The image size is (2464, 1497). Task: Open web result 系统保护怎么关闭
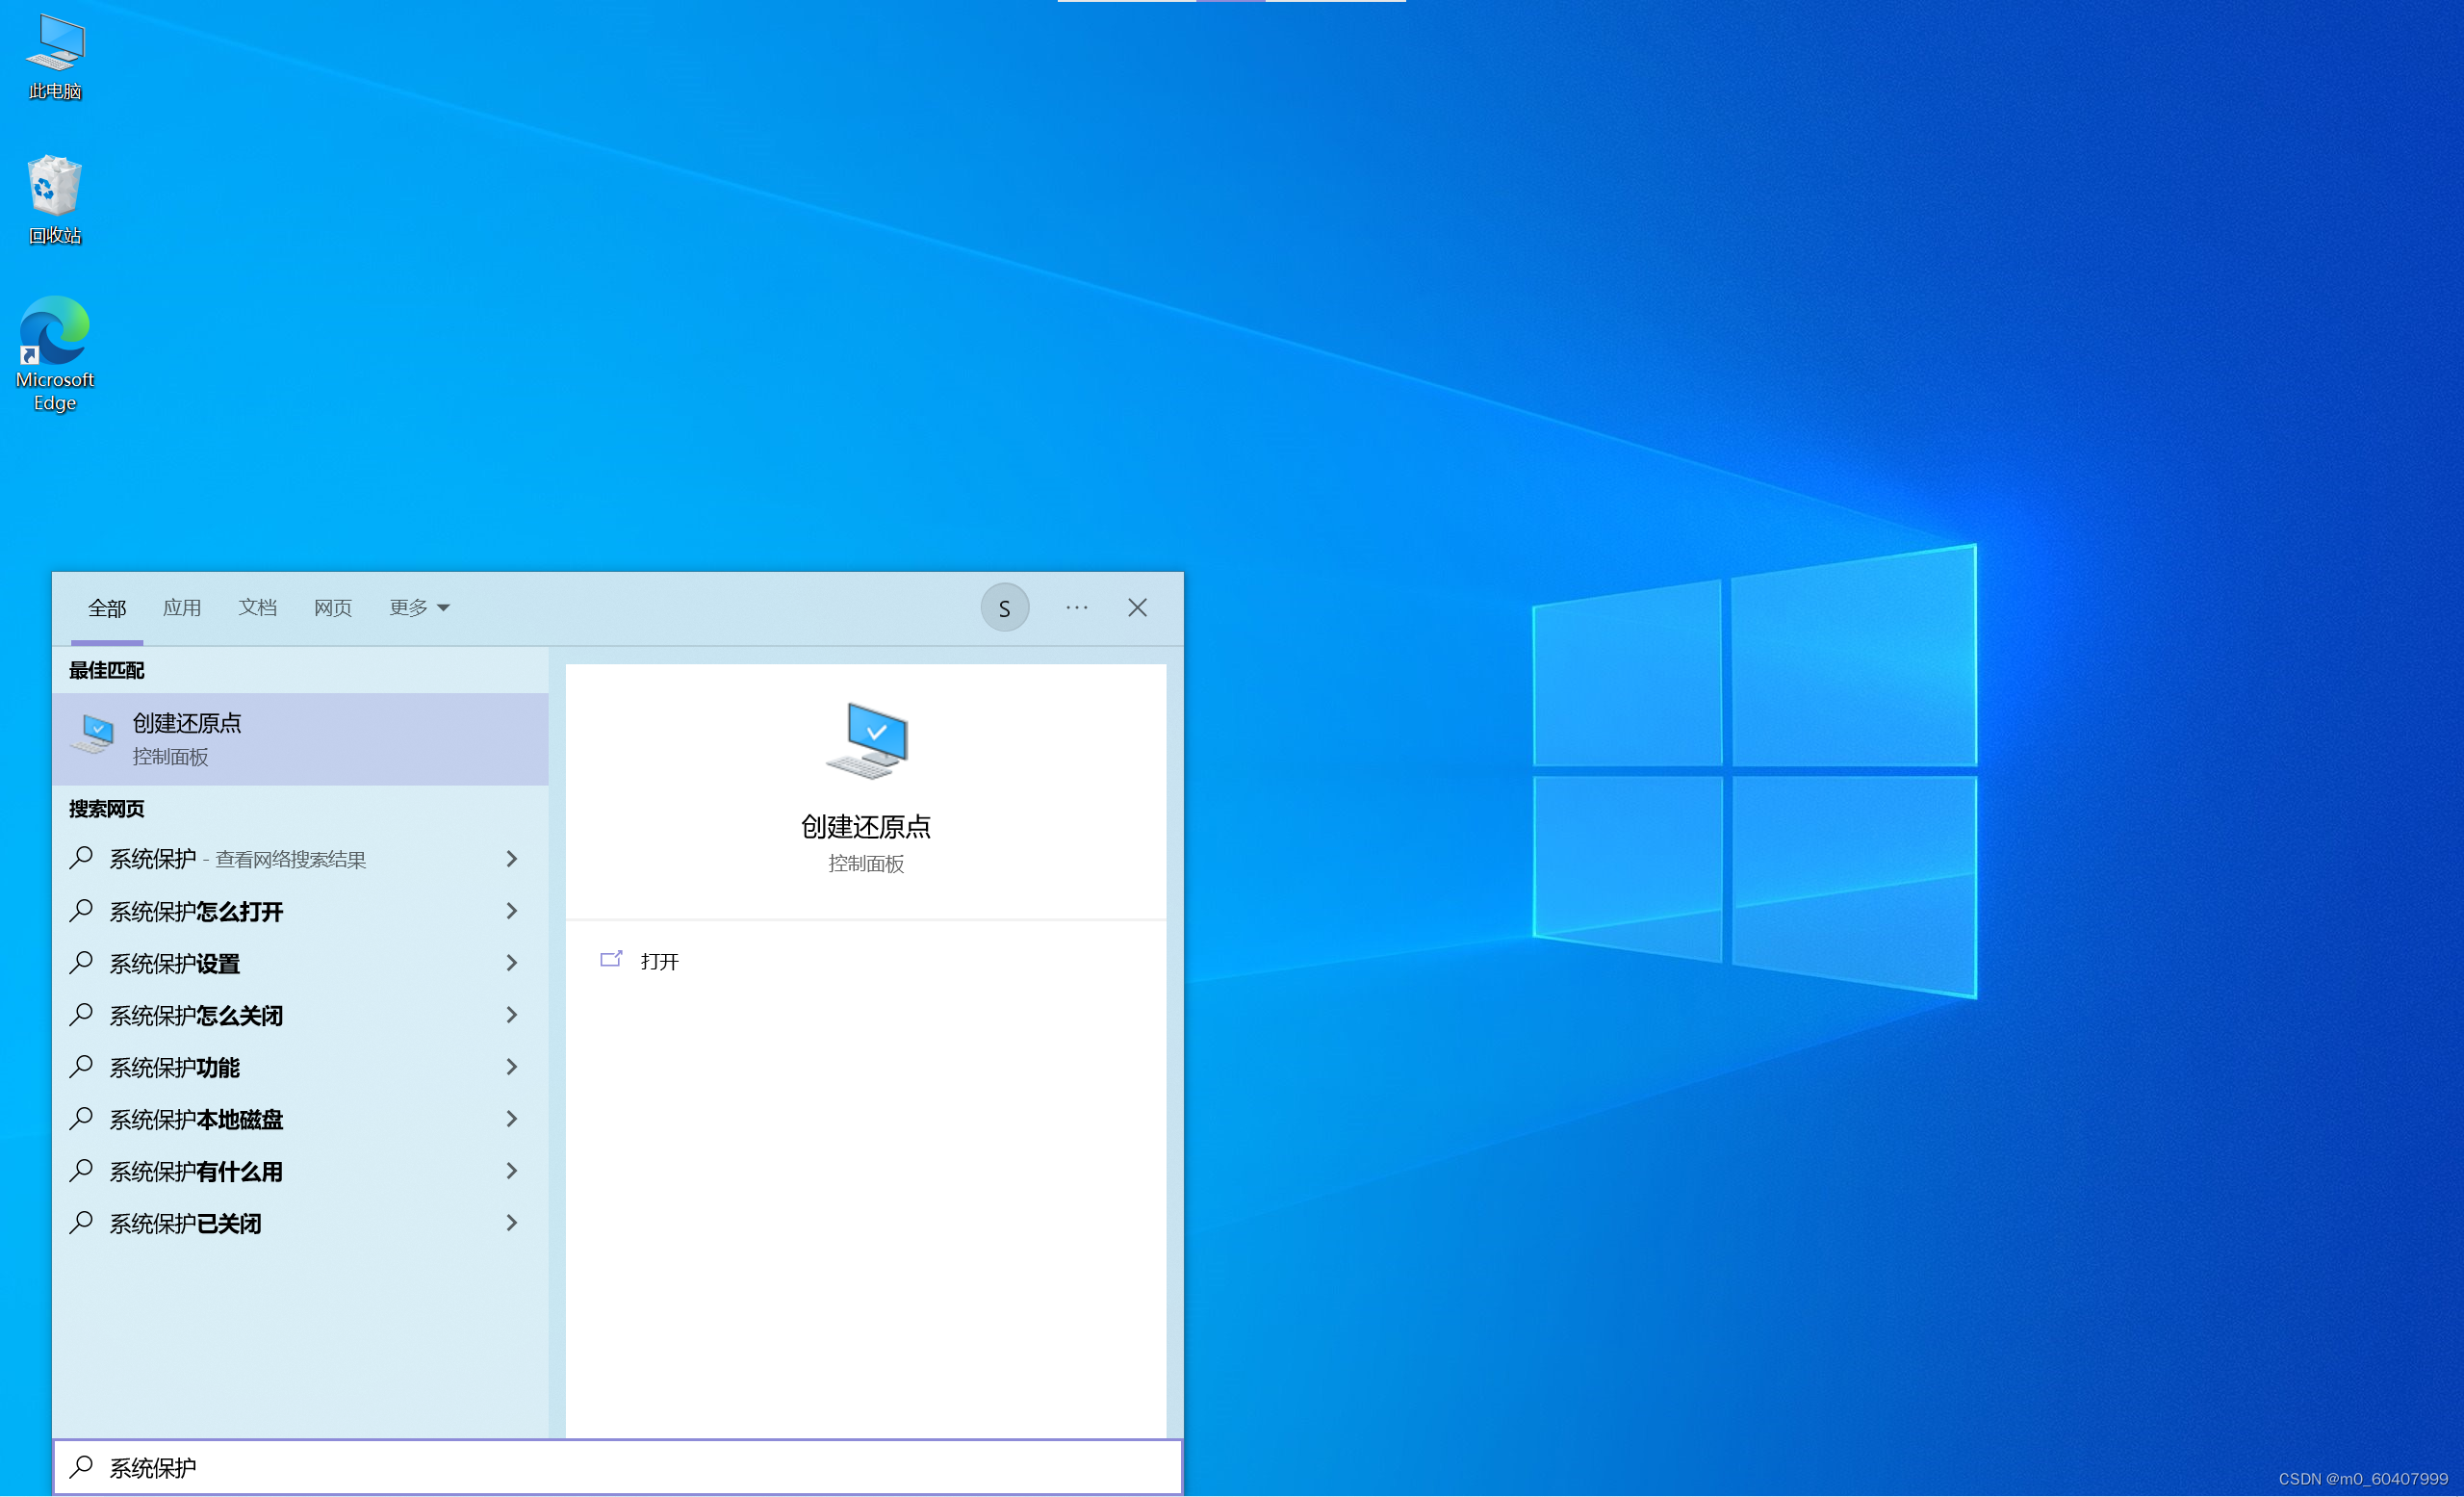pos(196,1016)
